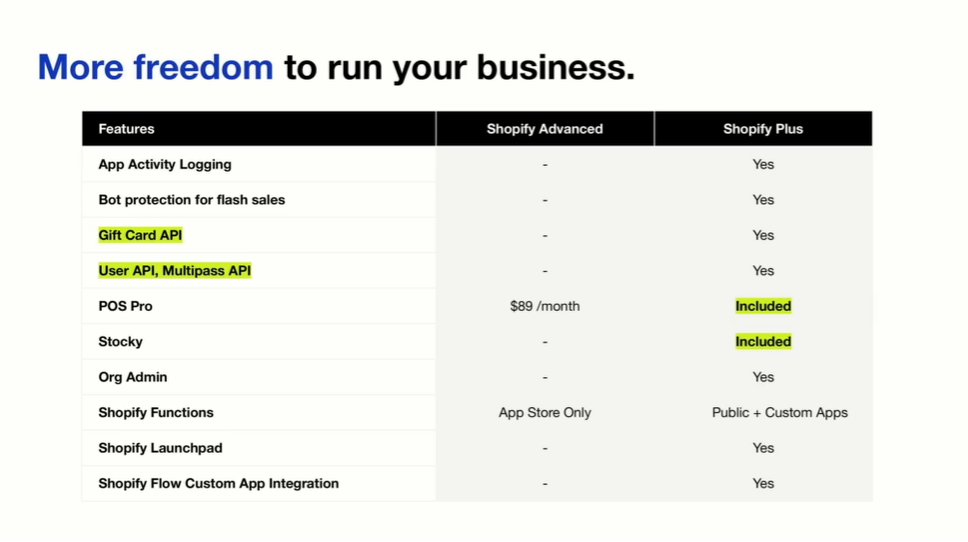Screen dimensions: 968x542
Task: Click 'Yes' in Org Admin row
Action: point(763,377)
